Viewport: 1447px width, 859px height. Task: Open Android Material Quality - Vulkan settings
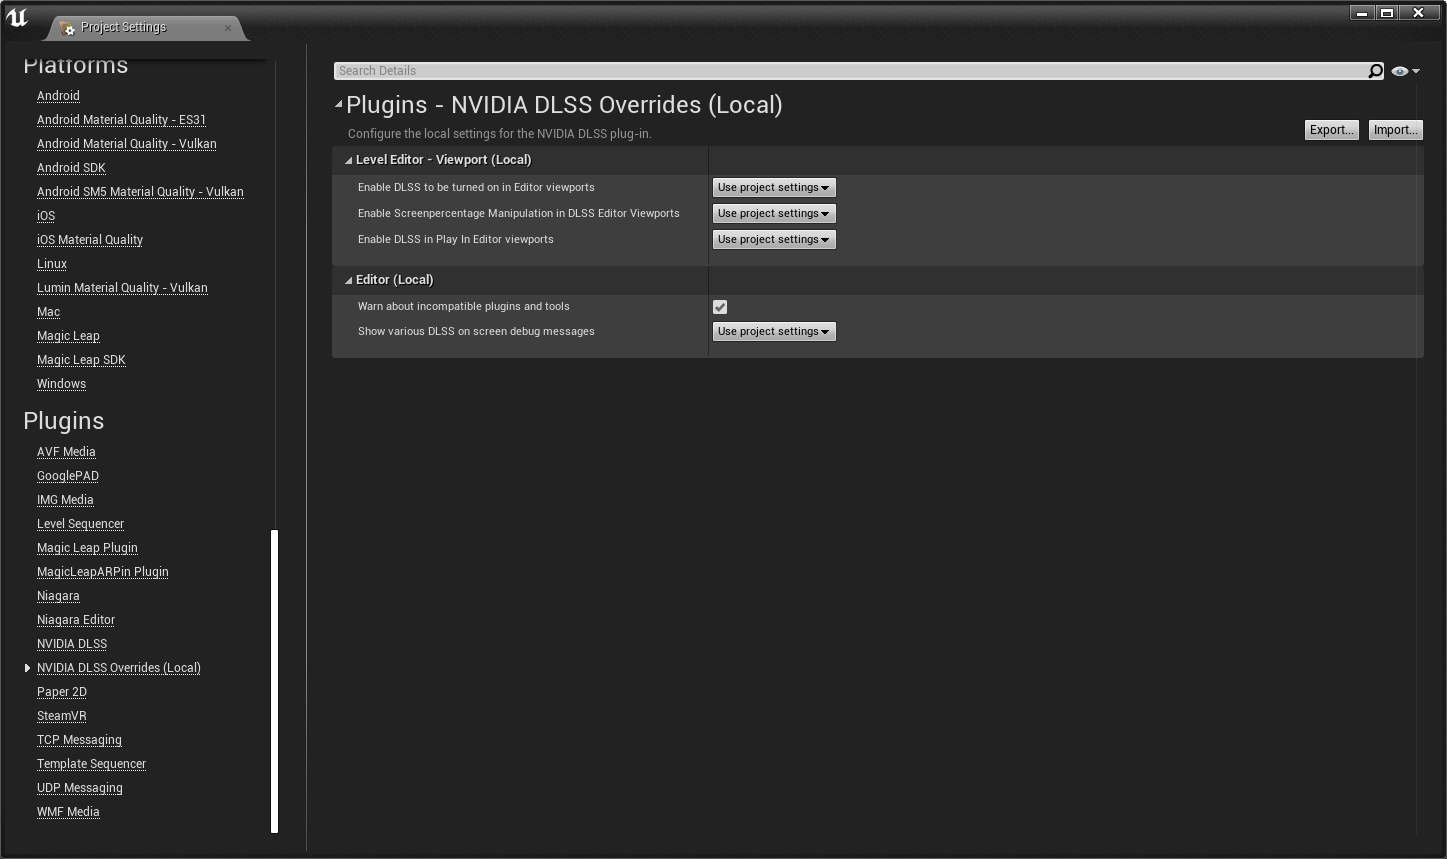pyautogui.click(x=127, y=144)
